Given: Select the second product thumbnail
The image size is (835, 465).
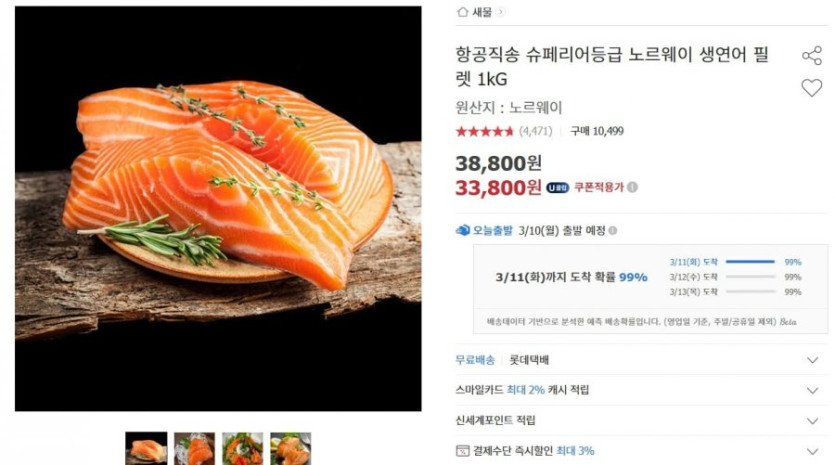Looking at the screenshot, I should pos(194,448).
